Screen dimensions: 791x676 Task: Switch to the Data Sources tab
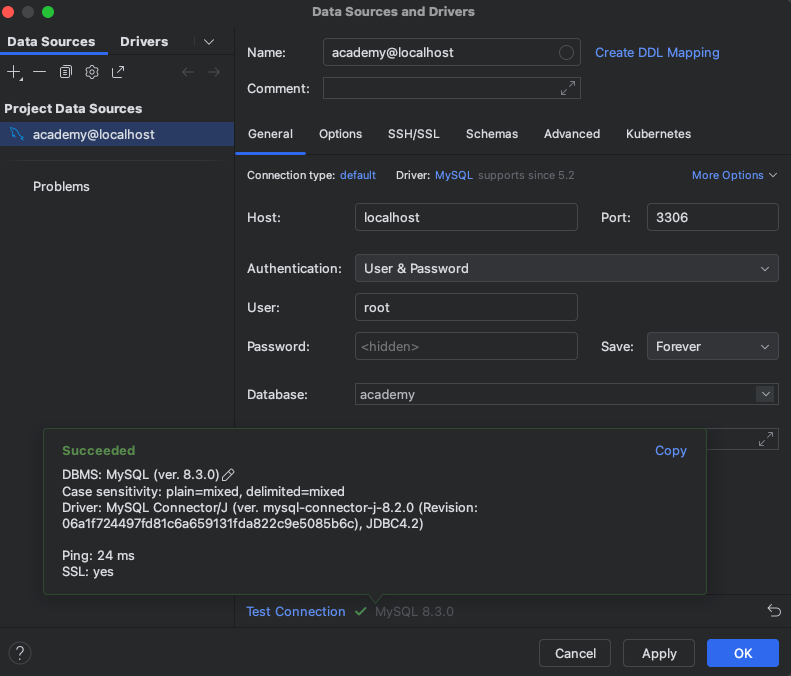(51, 41)
